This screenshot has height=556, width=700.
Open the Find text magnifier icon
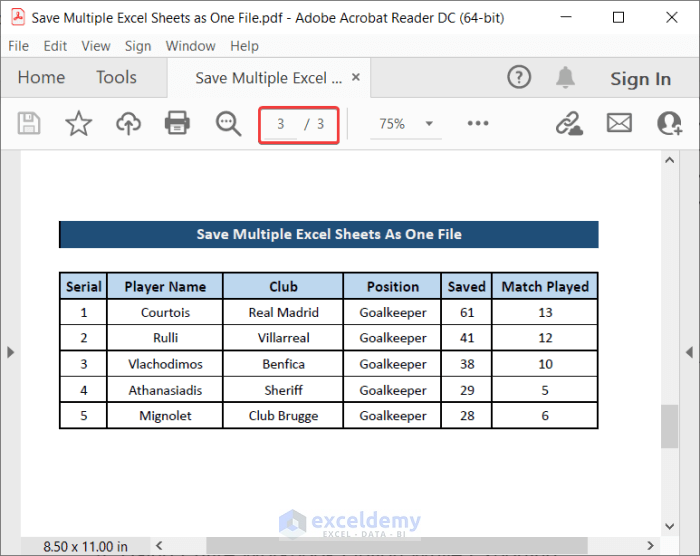point(228,124)
